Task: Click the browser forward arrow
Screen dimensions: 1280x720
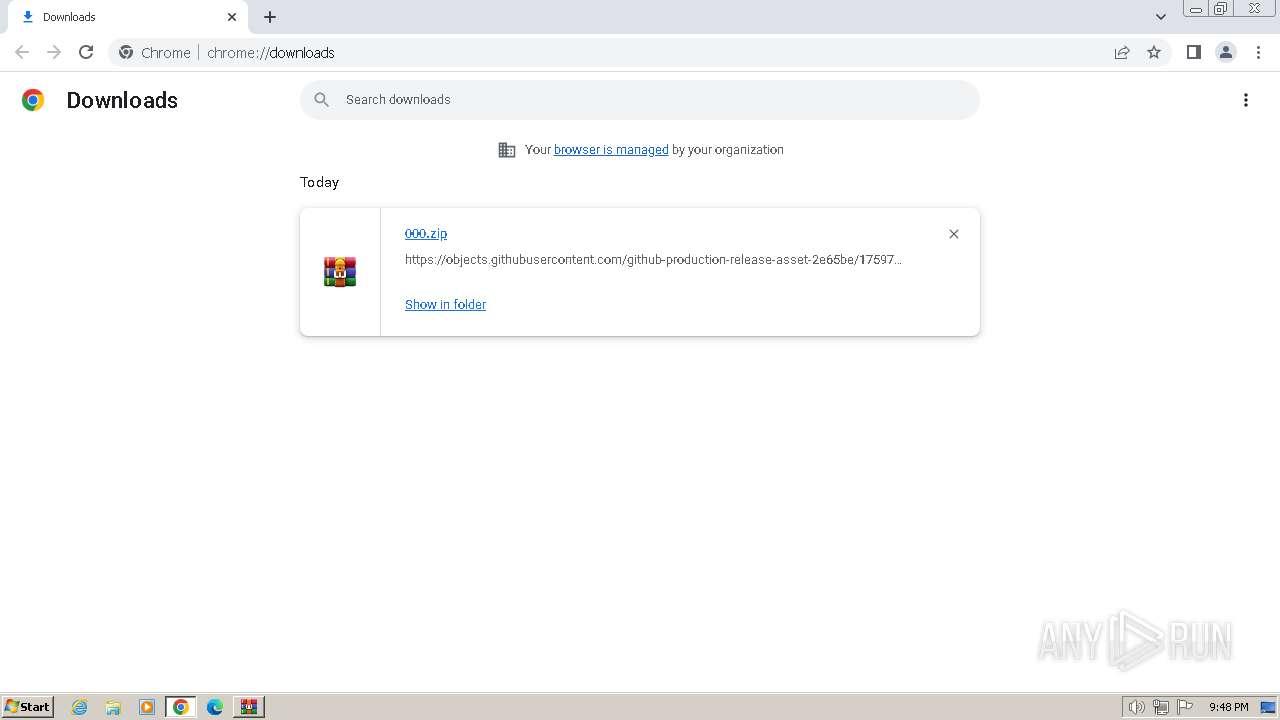Action: click(x=54, y=52)
